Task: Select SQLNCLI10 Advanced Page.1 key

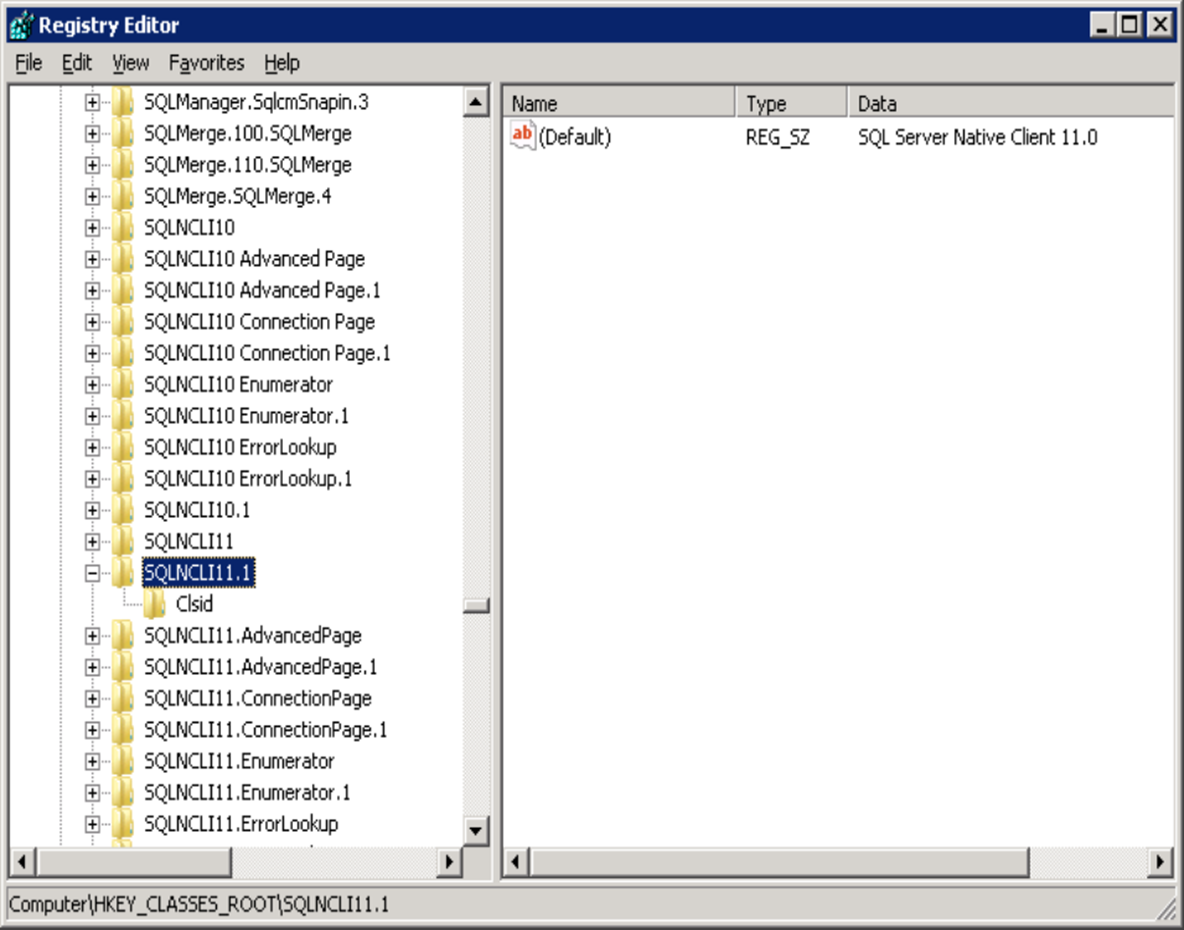Action: point(262,291)
